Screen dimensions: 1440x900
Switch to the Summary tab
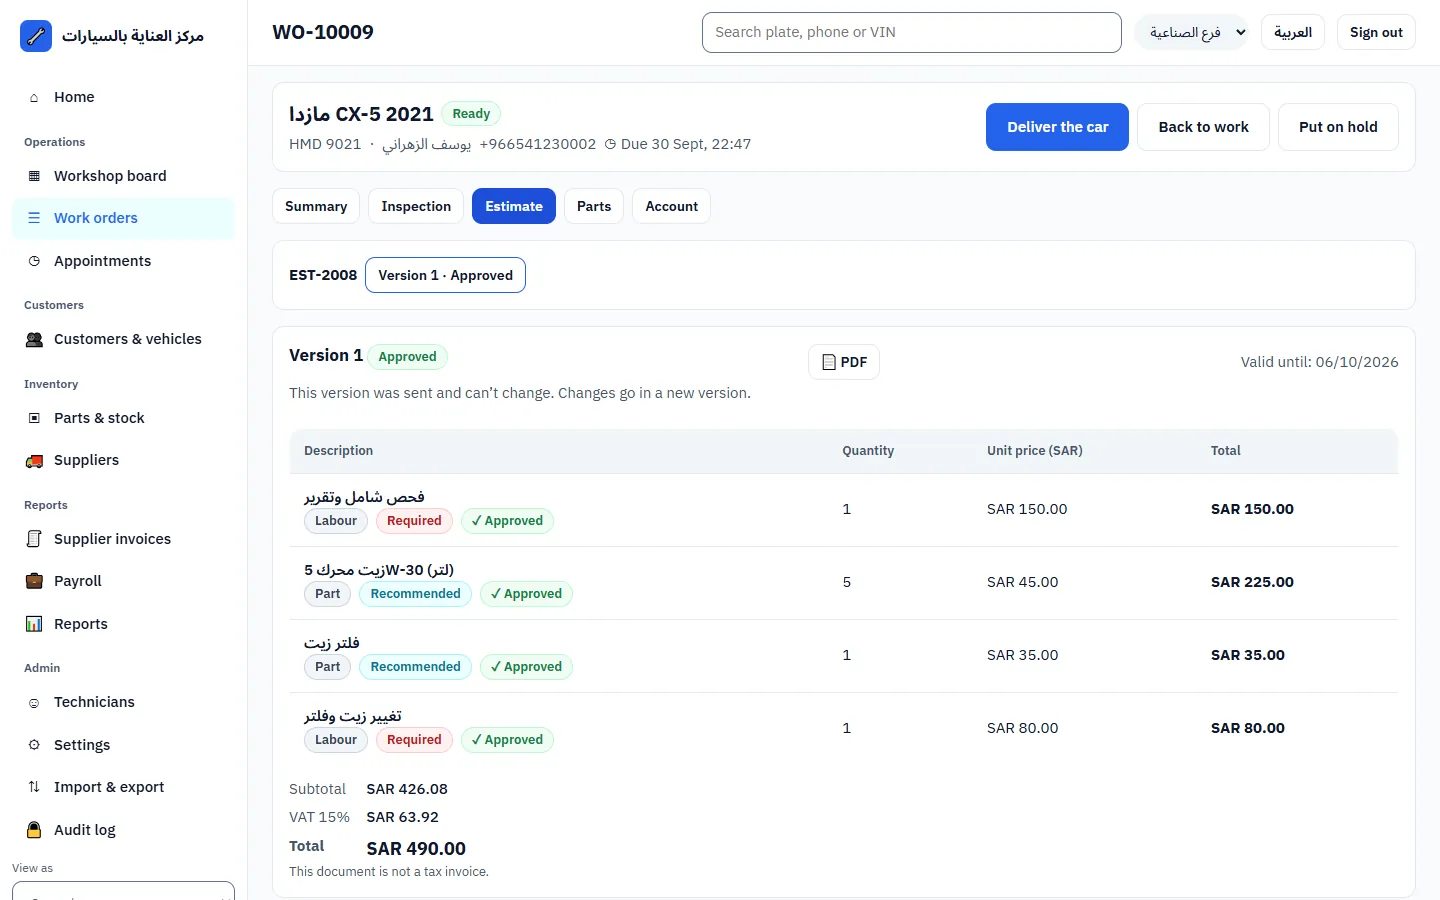316,206
